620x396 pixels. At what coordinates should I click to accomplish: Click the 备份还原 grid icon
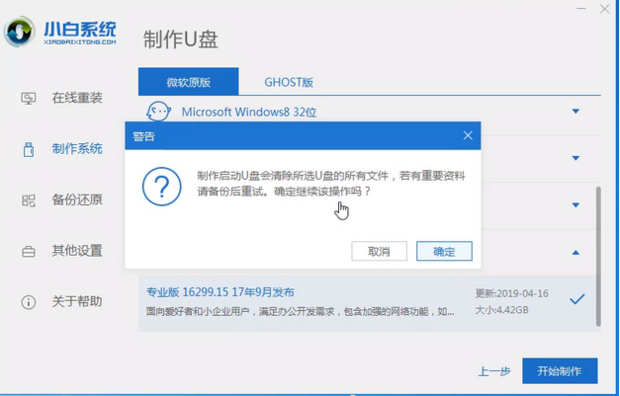[28, 201]
